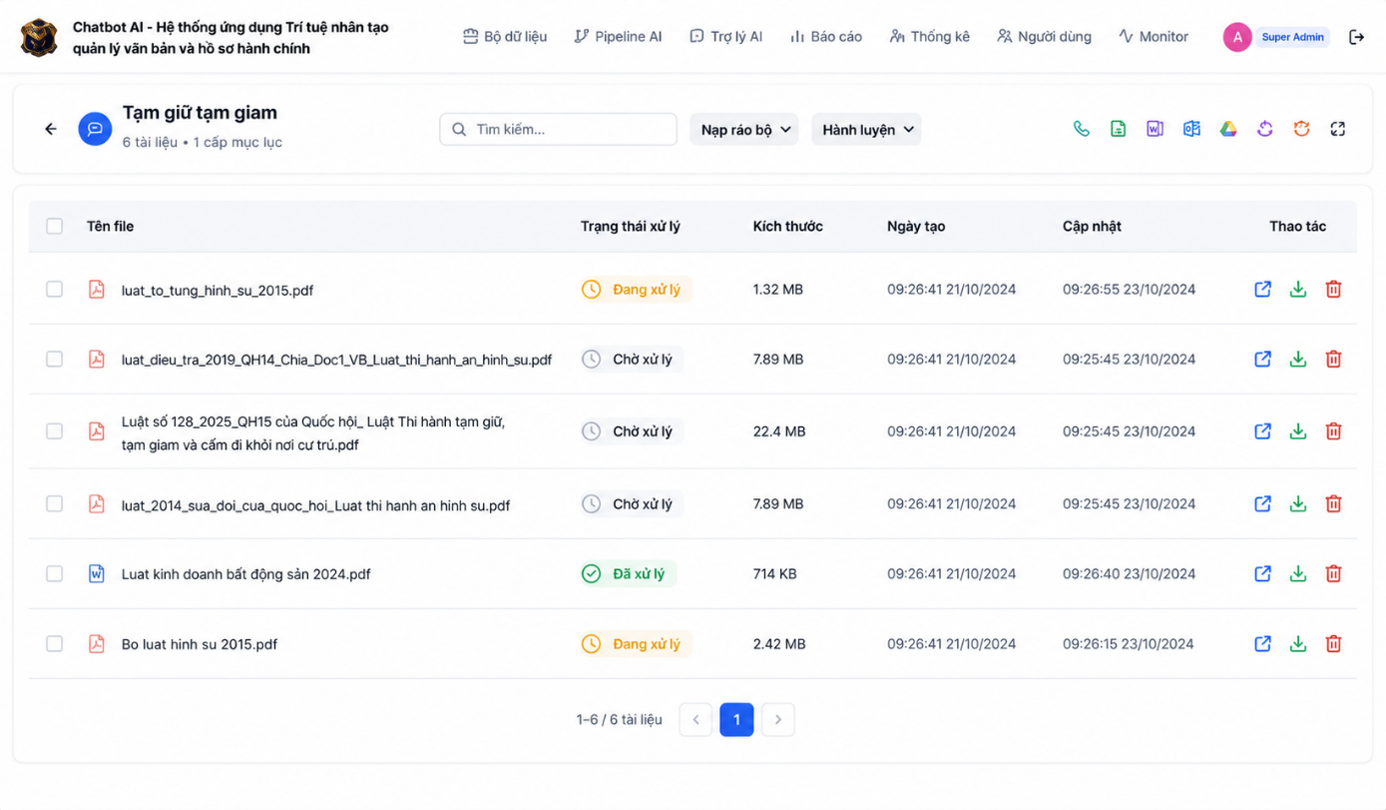Select page 1 in pagination
Viewport: 1386px width, 810px height.
coord(737,720)
